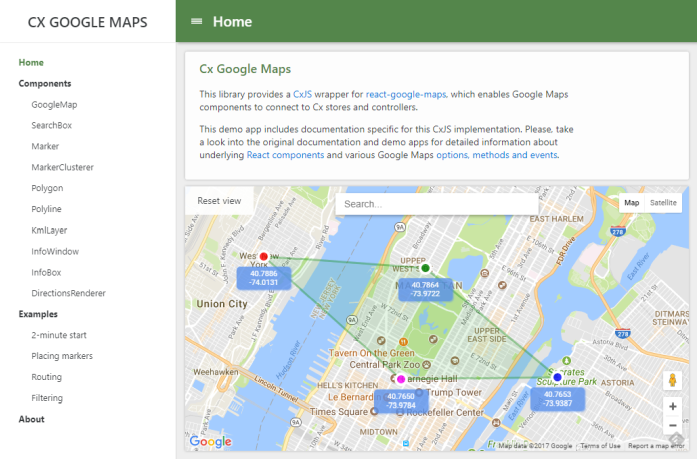Viewport: 697px width, 459px height.
Task: Select the Map view type button
Action: click(632, 203)
